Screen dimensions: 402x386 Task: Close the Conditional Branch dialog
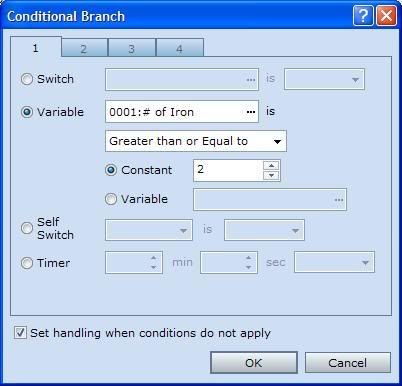coord(386,16)
